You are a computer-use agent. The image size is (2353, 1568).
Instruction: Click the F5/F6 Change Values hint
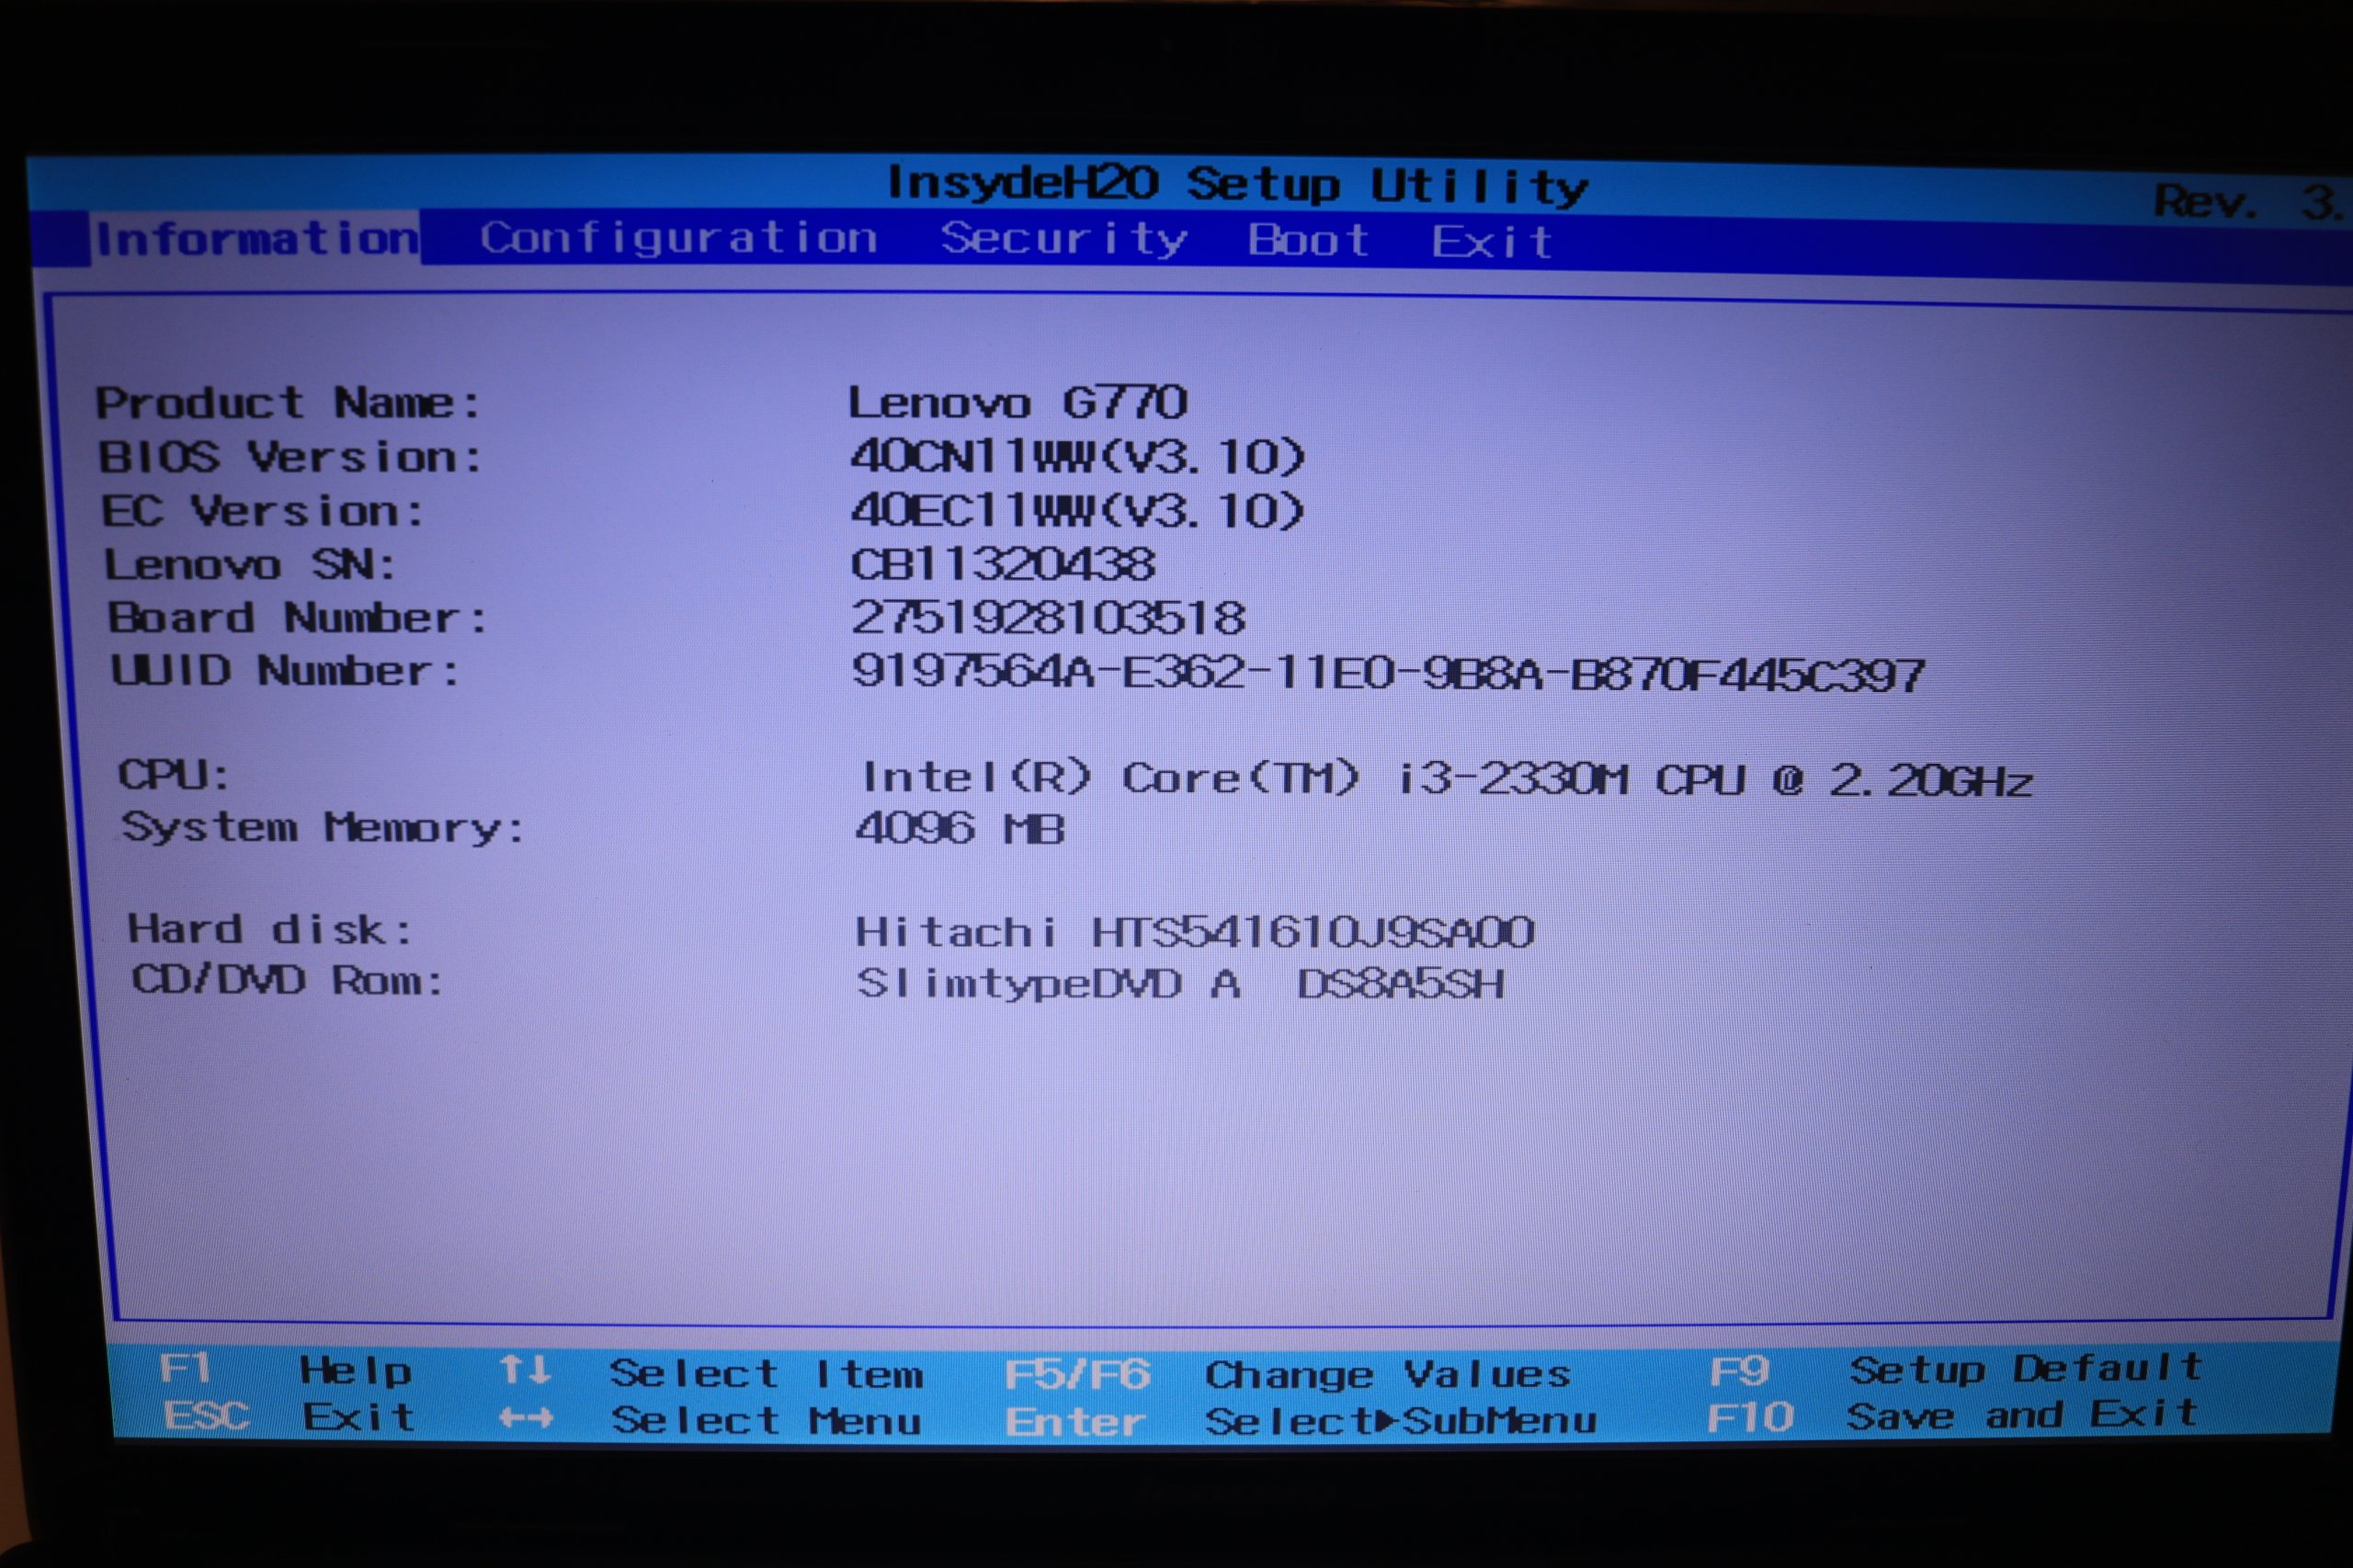click(x=1286, y=1375)
